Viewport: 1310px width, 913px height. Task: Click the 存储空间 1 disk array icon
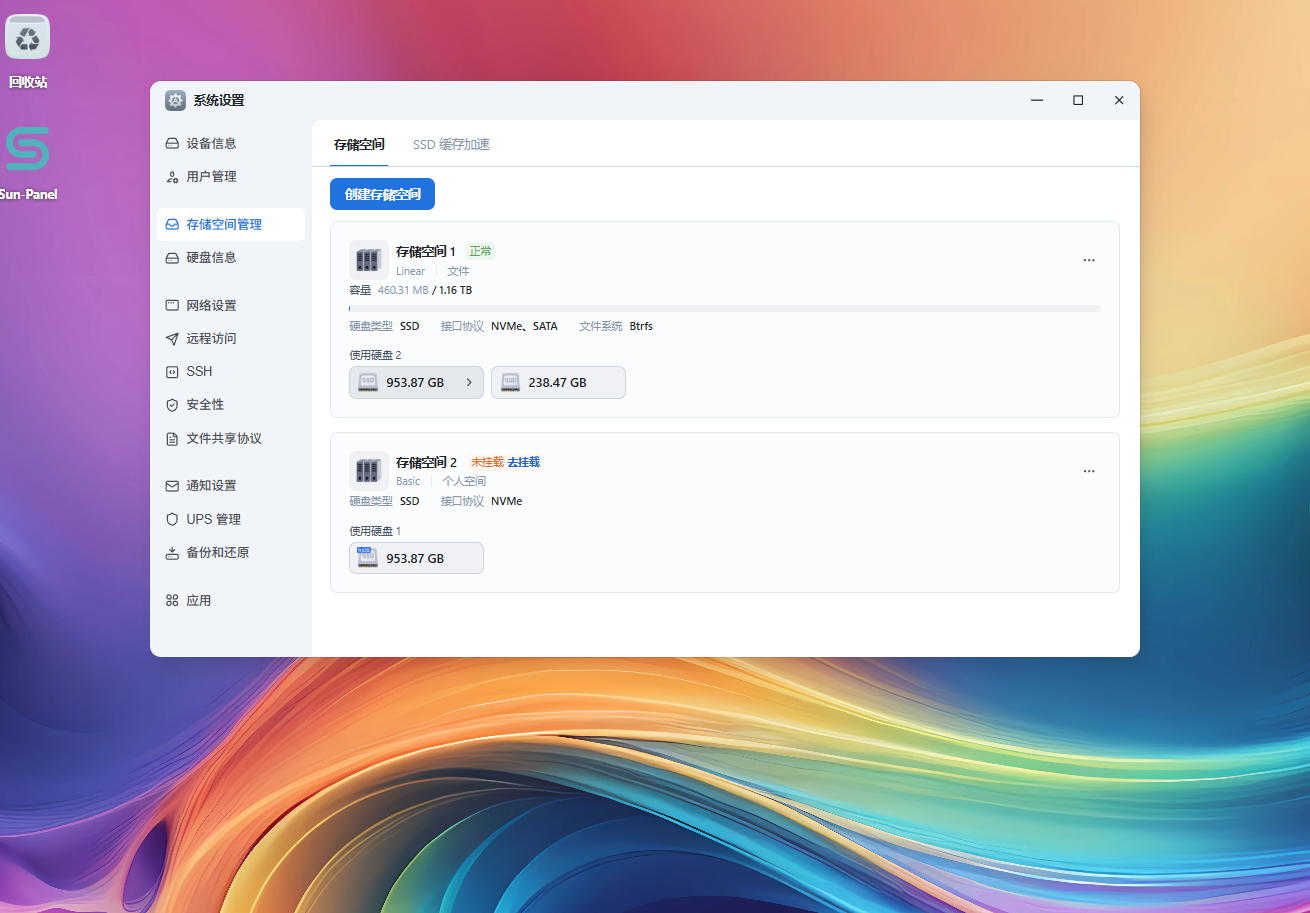(369, 260)
